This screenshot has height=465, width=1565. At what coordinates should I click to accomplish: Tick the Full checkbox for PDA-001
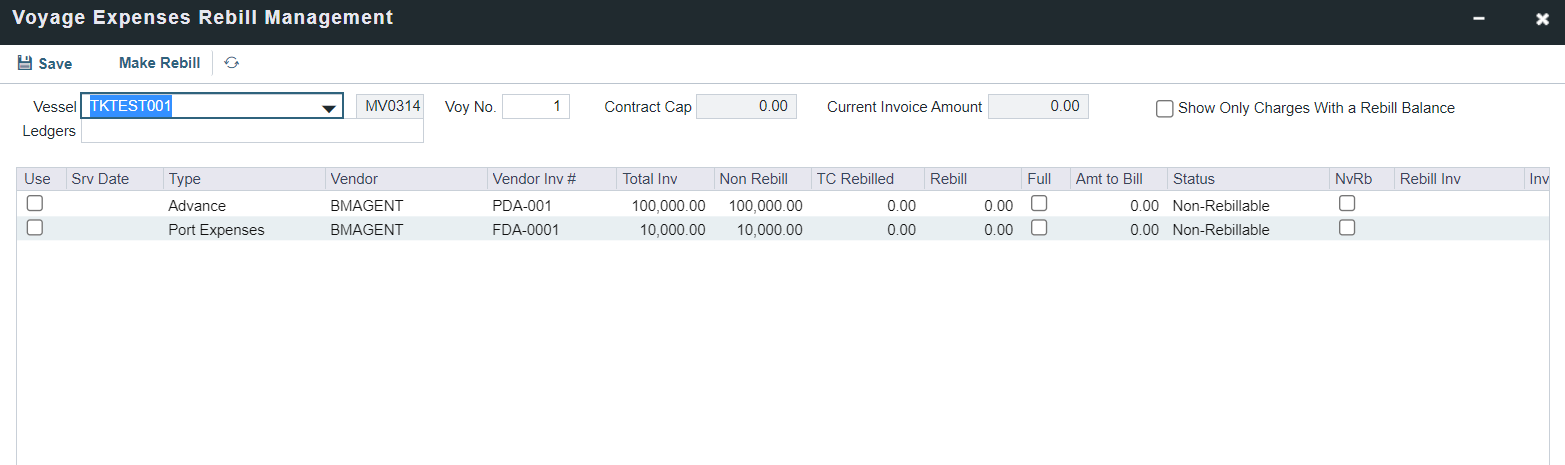[x=1039, y=203]
